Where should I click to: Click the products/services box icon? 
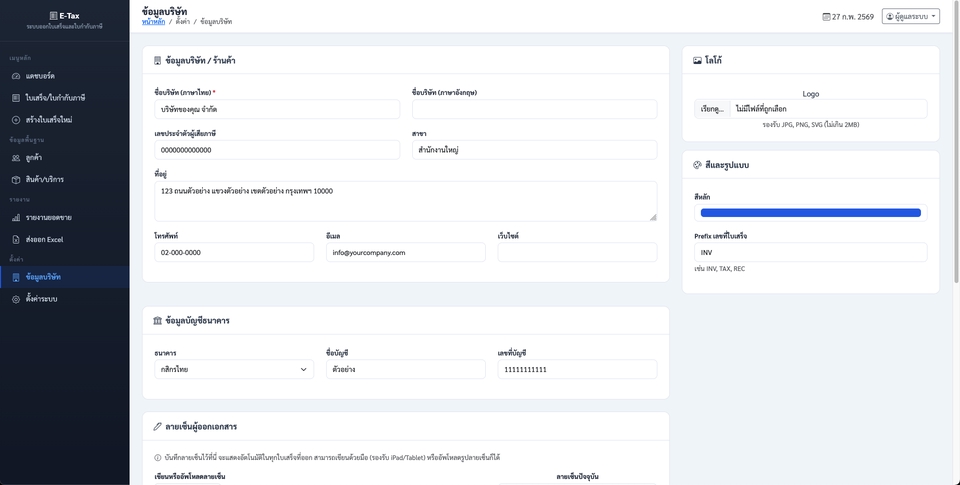click(x=16, y=179)
